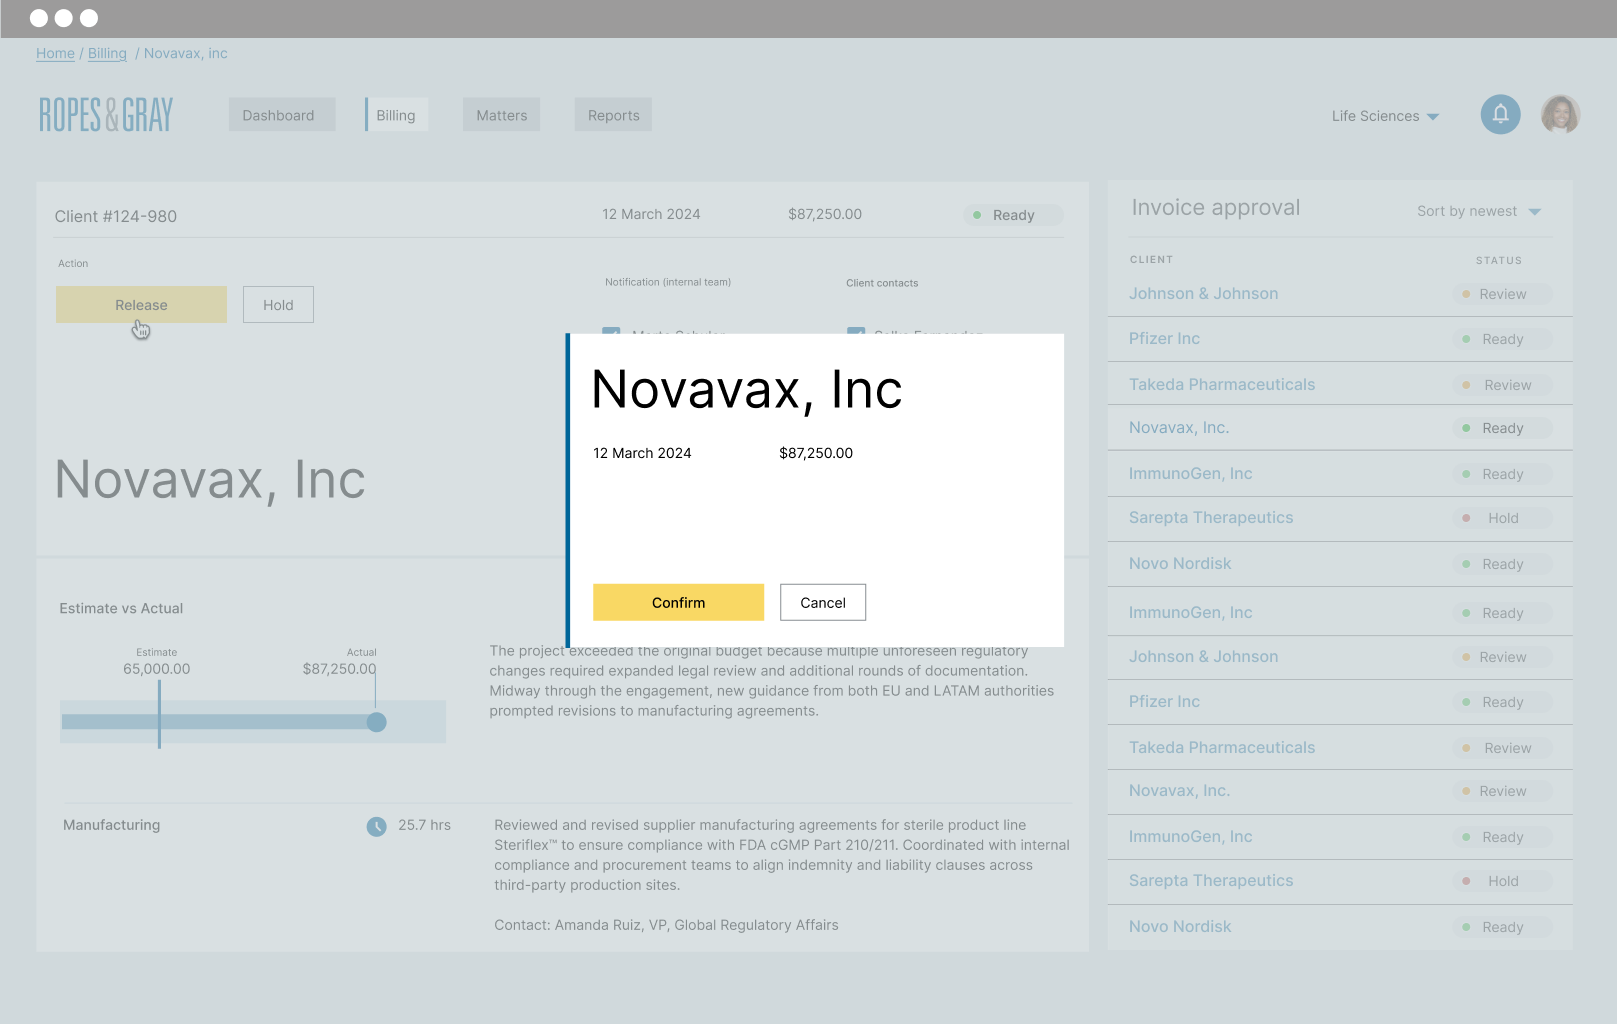Open Novavax, Inc. row with Ready status
Viewport: 1617px width, 1024px height.
(1340, 428)
